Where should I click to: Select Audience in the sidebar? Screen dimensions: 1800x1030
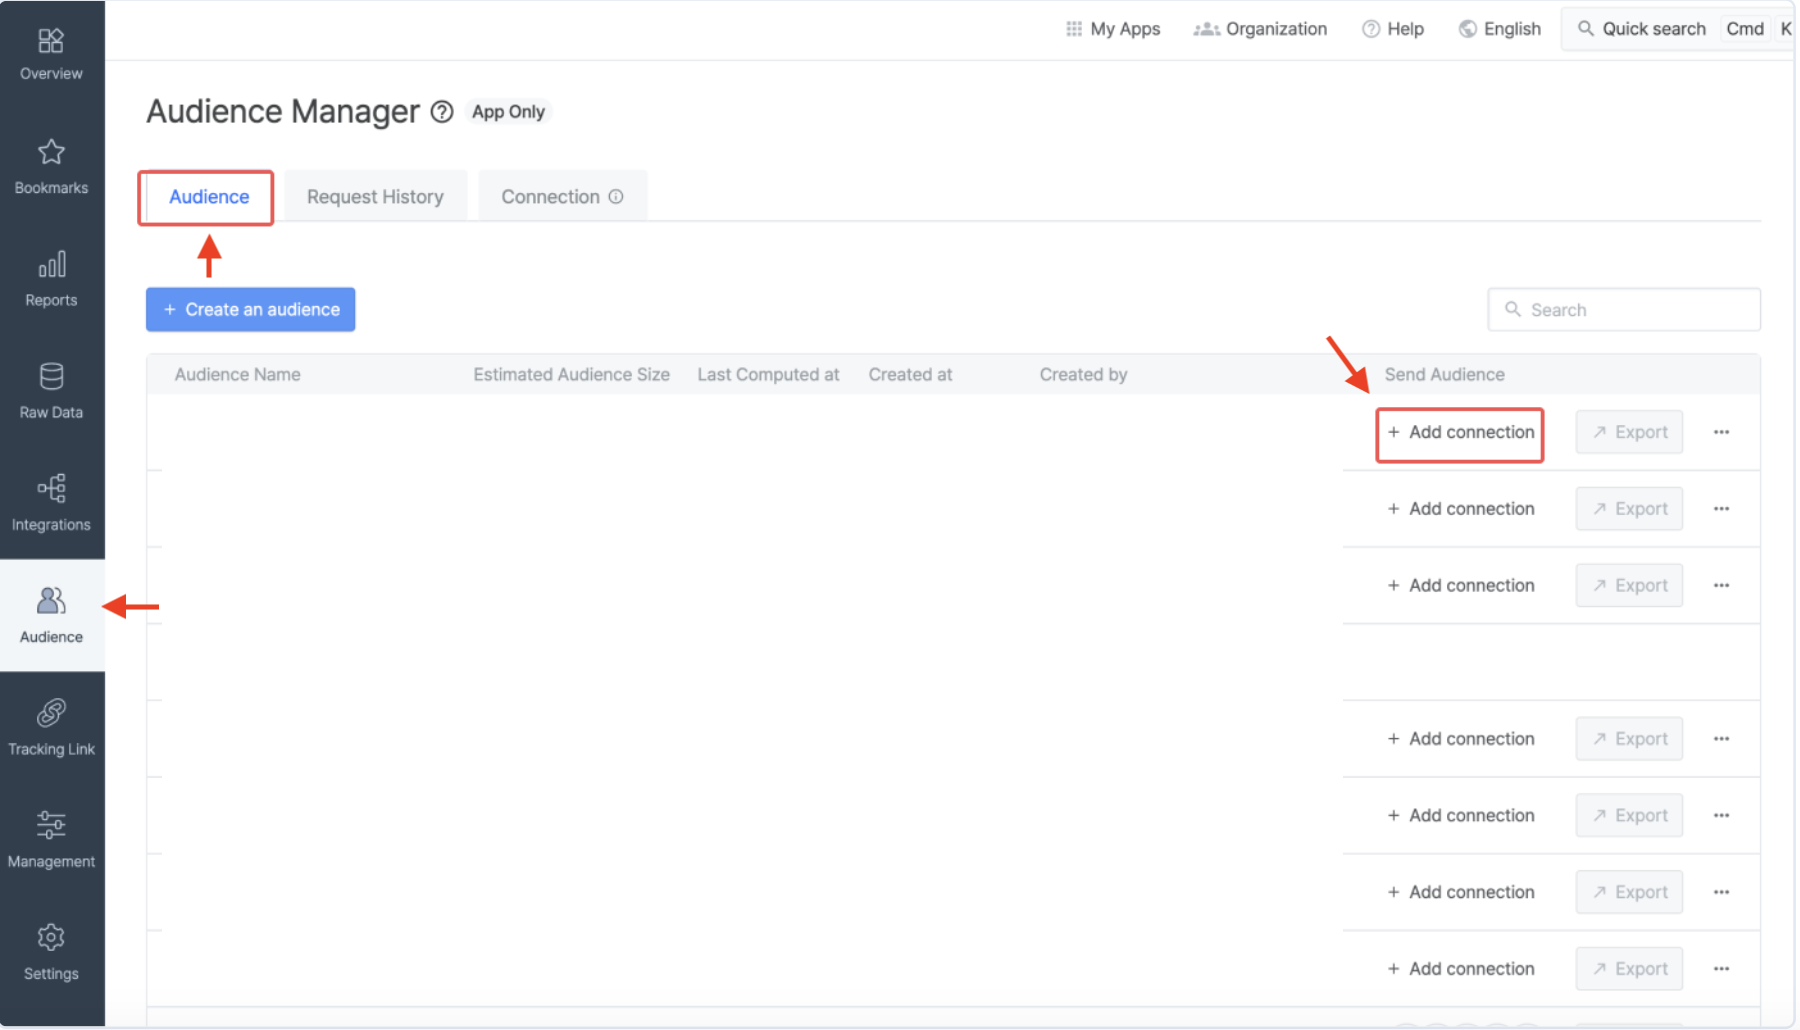point(51,615)
